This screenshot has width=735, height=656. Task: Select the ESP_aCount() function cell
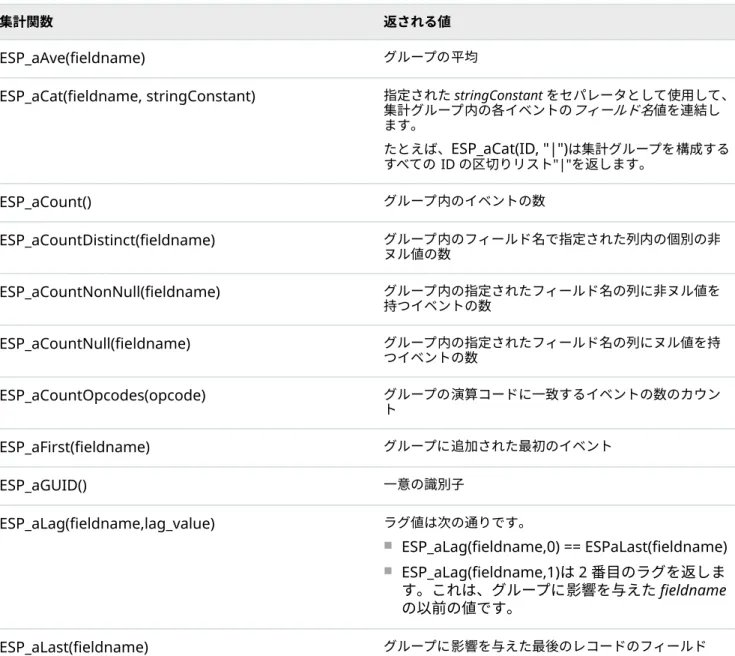pyautogui.click(x=46, y=202)
